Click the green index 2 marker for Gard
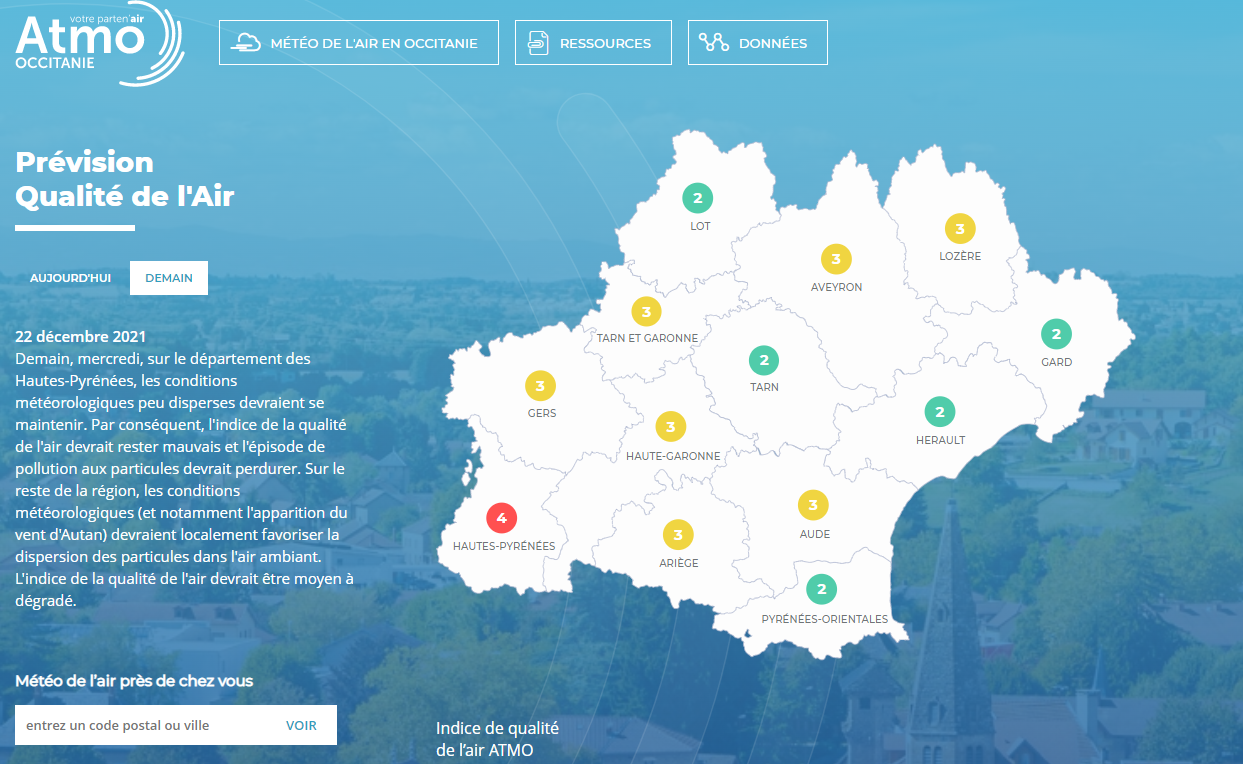 [x=1056, y=334]
